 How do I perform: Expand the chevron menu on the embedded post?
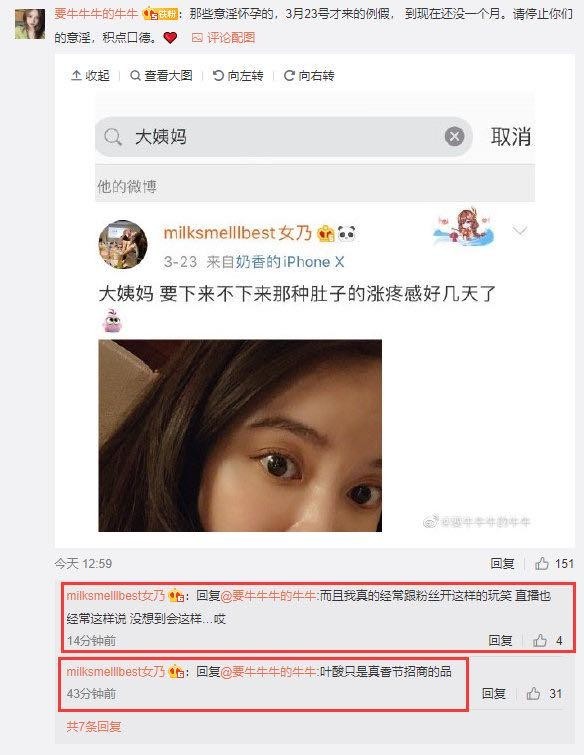519,231
